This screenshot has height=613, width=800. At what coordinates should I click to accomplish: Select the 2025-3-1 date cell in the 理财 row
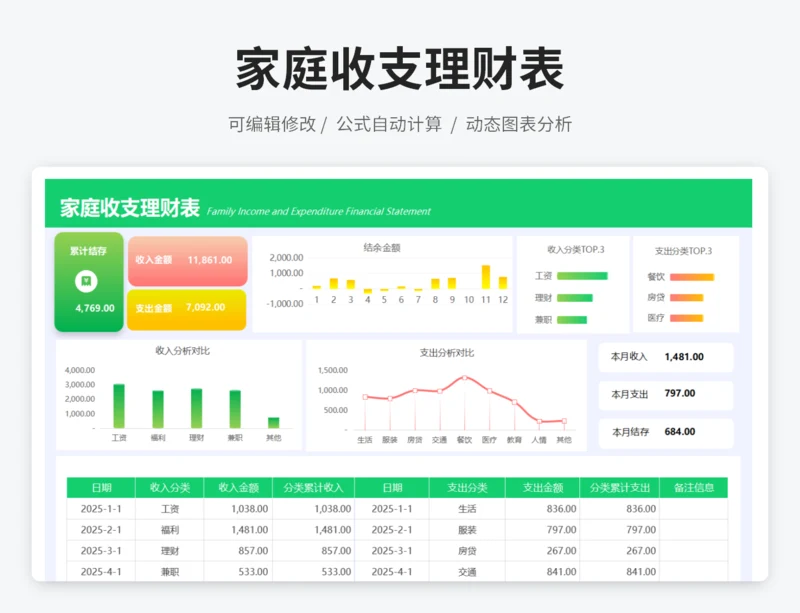pyautogui.click(x=101, y=551)
